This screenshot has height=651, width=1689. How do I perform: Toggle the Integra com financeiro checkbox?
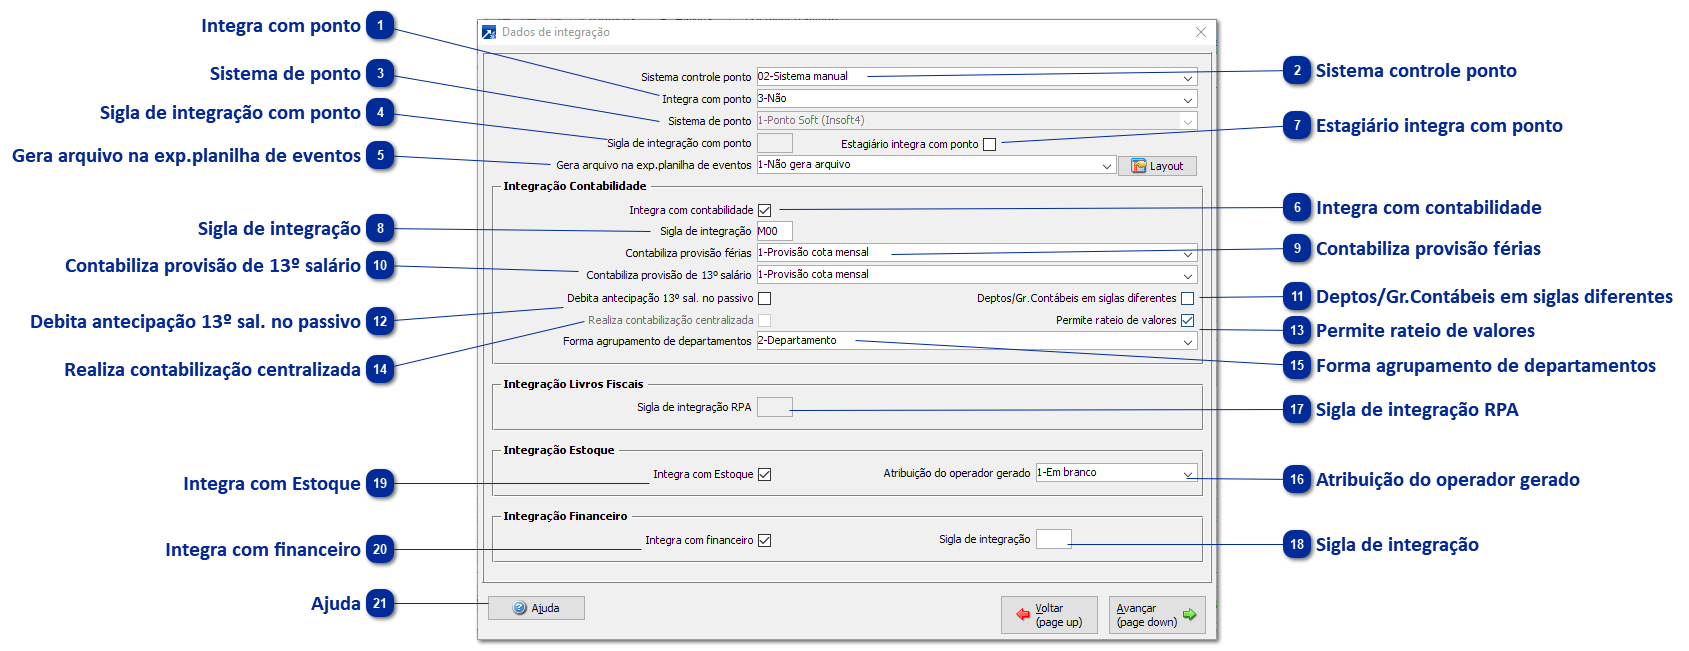click(765, 541)
